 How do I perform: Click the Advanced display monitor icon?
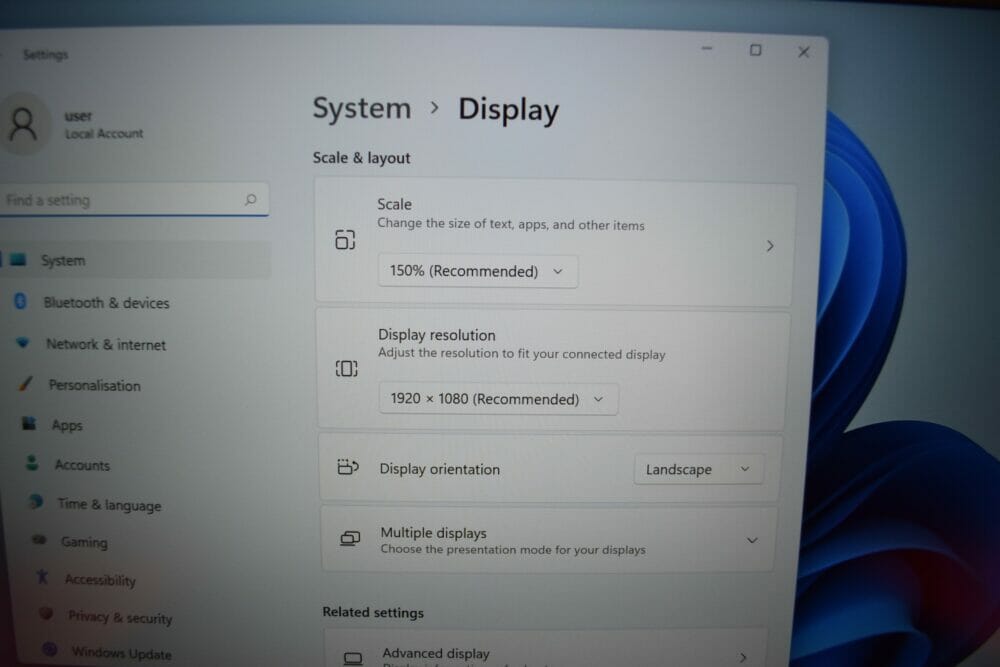pyautogui.click(x=353, y=657)
